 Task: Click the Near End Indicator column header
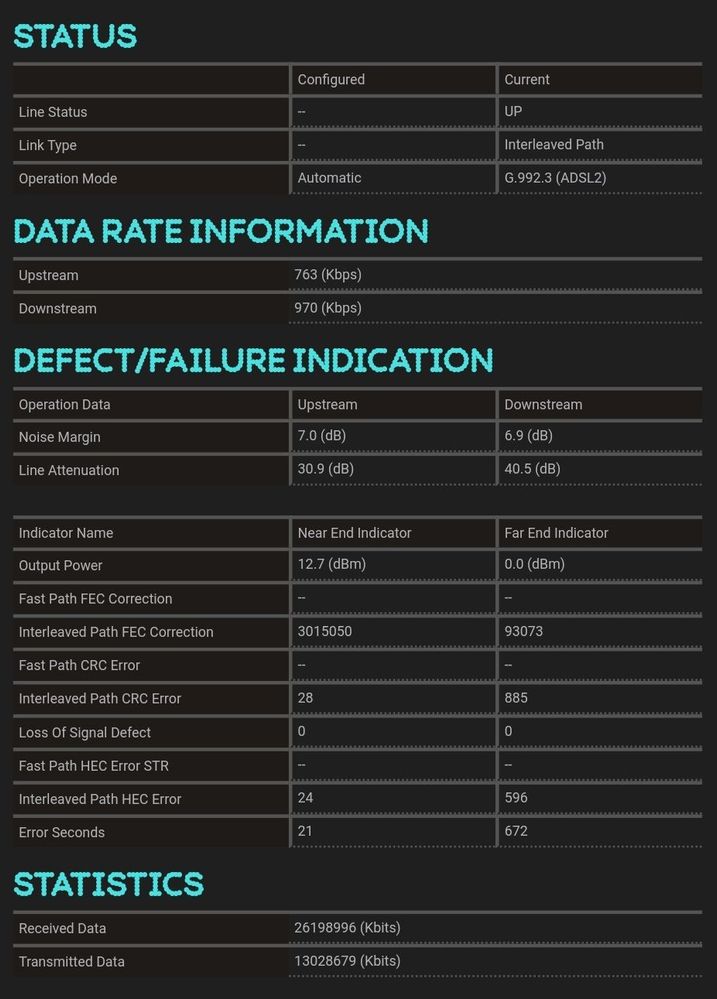pyautogui.click(x=354, y=533)
